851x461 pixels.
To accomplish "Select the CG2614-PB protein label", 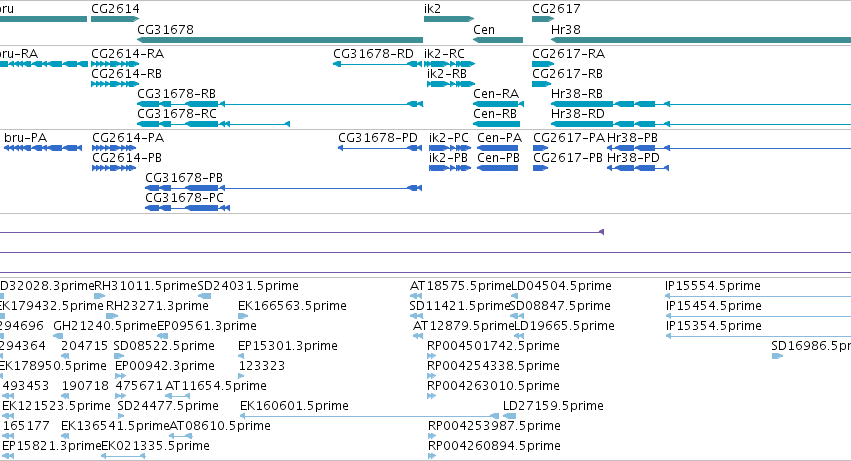I will click(127, 157).
